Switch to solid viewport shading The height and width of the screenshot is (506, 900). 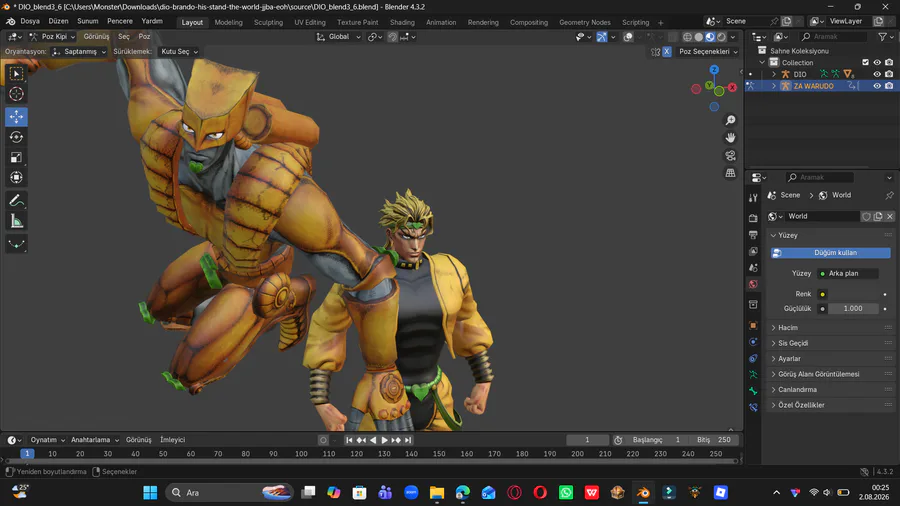pos(699,37)
